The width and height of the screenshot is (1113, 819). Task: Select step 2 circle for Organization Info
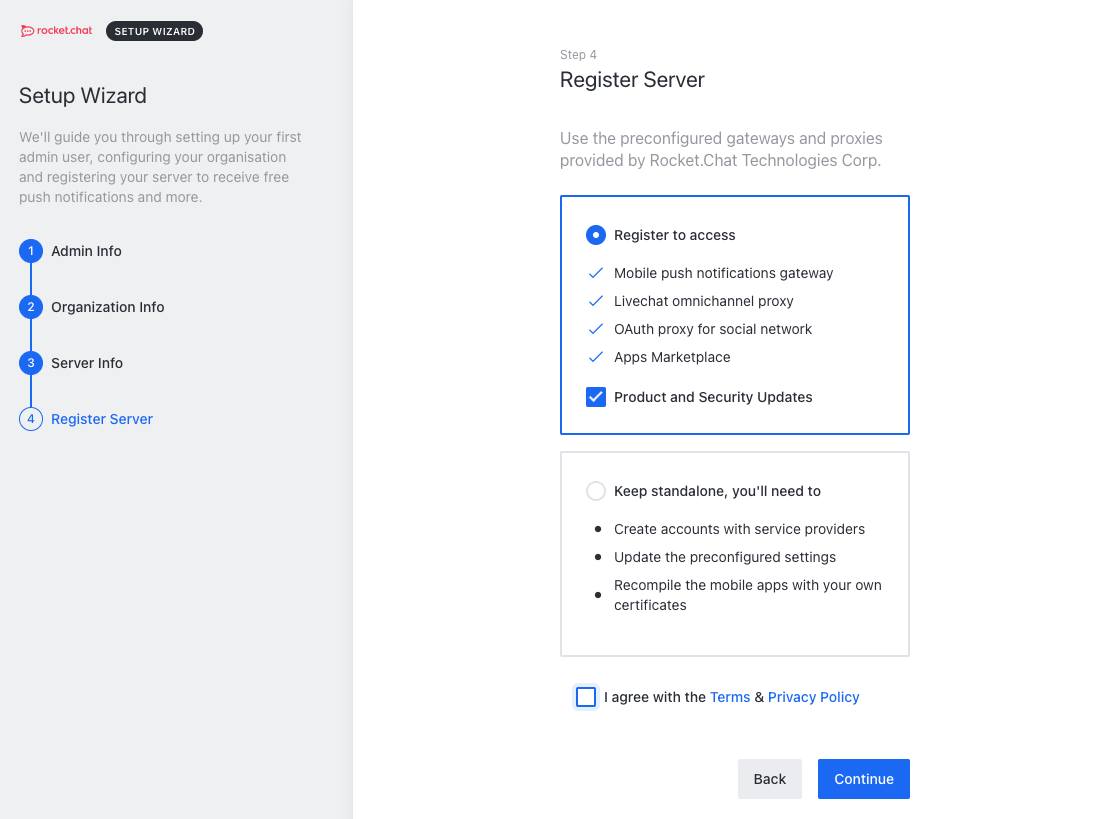[31, 307]
